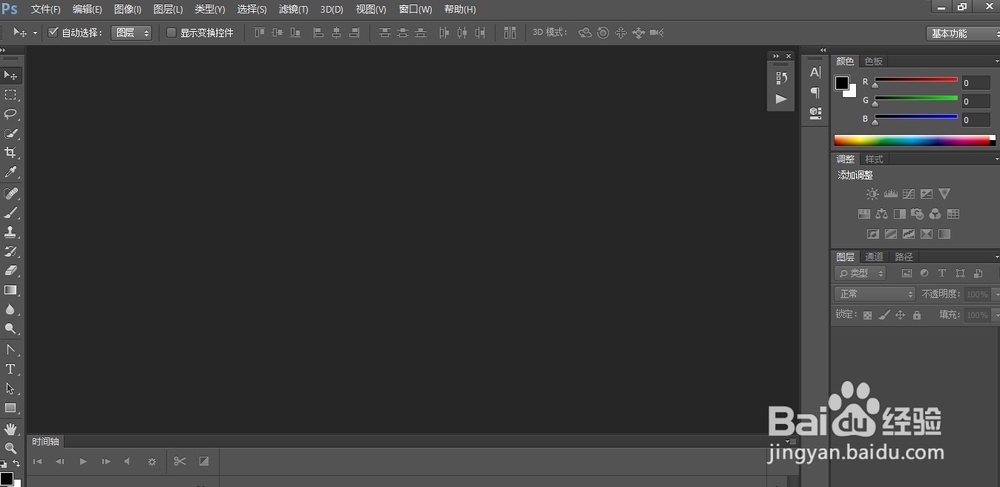Add a Channel Mixer adjustment
The height and width of the screenshot is (487, 1000).
click(x=936, y=214)
